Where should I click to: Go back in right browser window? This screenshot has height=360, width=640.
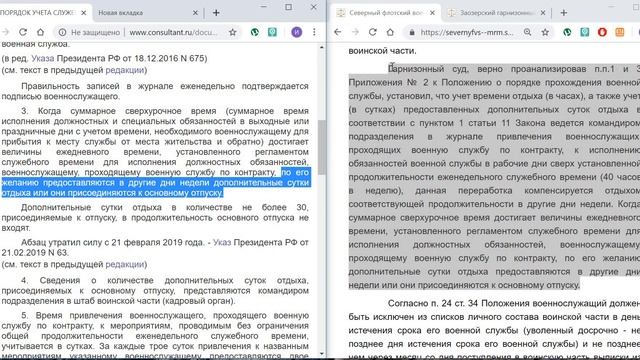(x=338, y=32)
